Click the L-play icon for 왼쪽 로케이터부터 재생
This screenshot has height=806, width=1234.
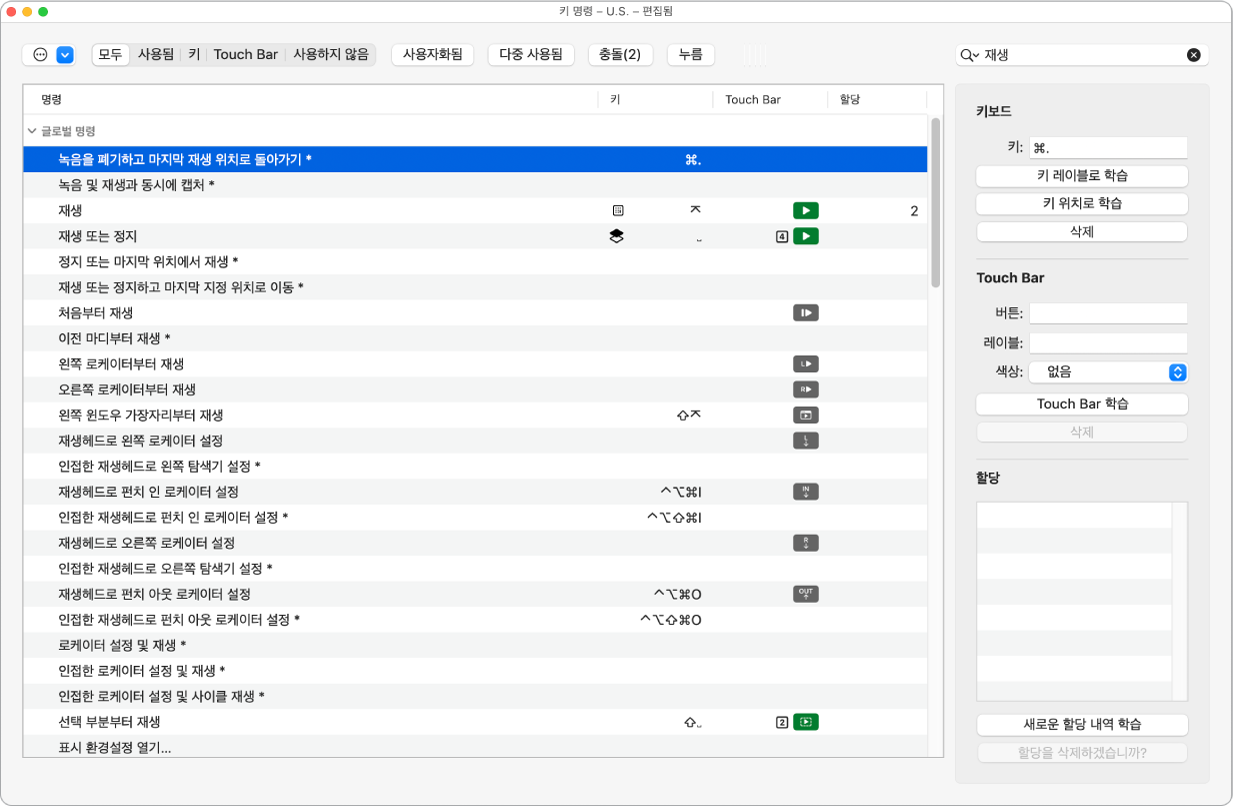pyautogui.click(x=806, y=364)
